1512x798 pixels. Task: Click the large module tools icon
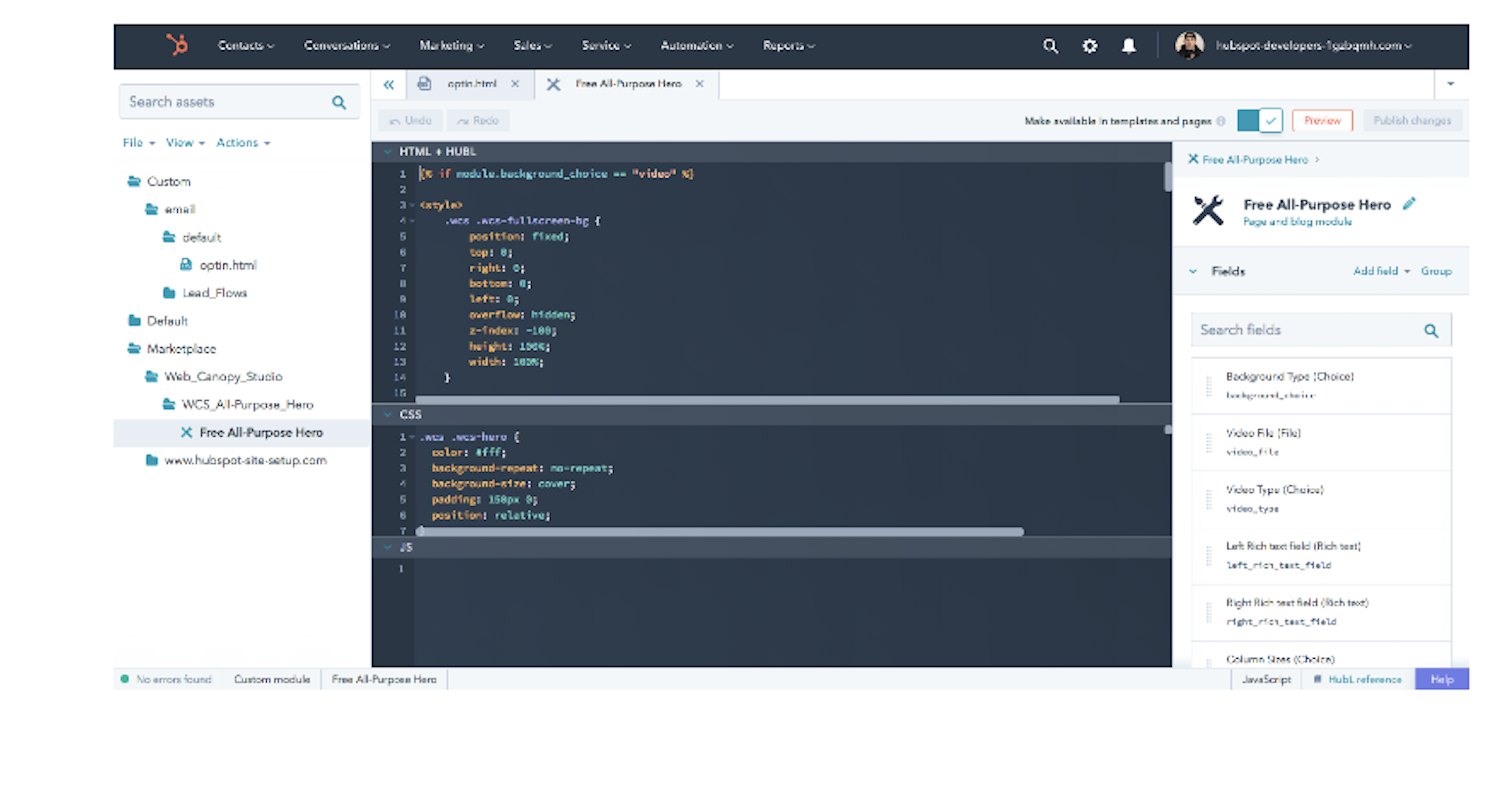click(1208, 211)
